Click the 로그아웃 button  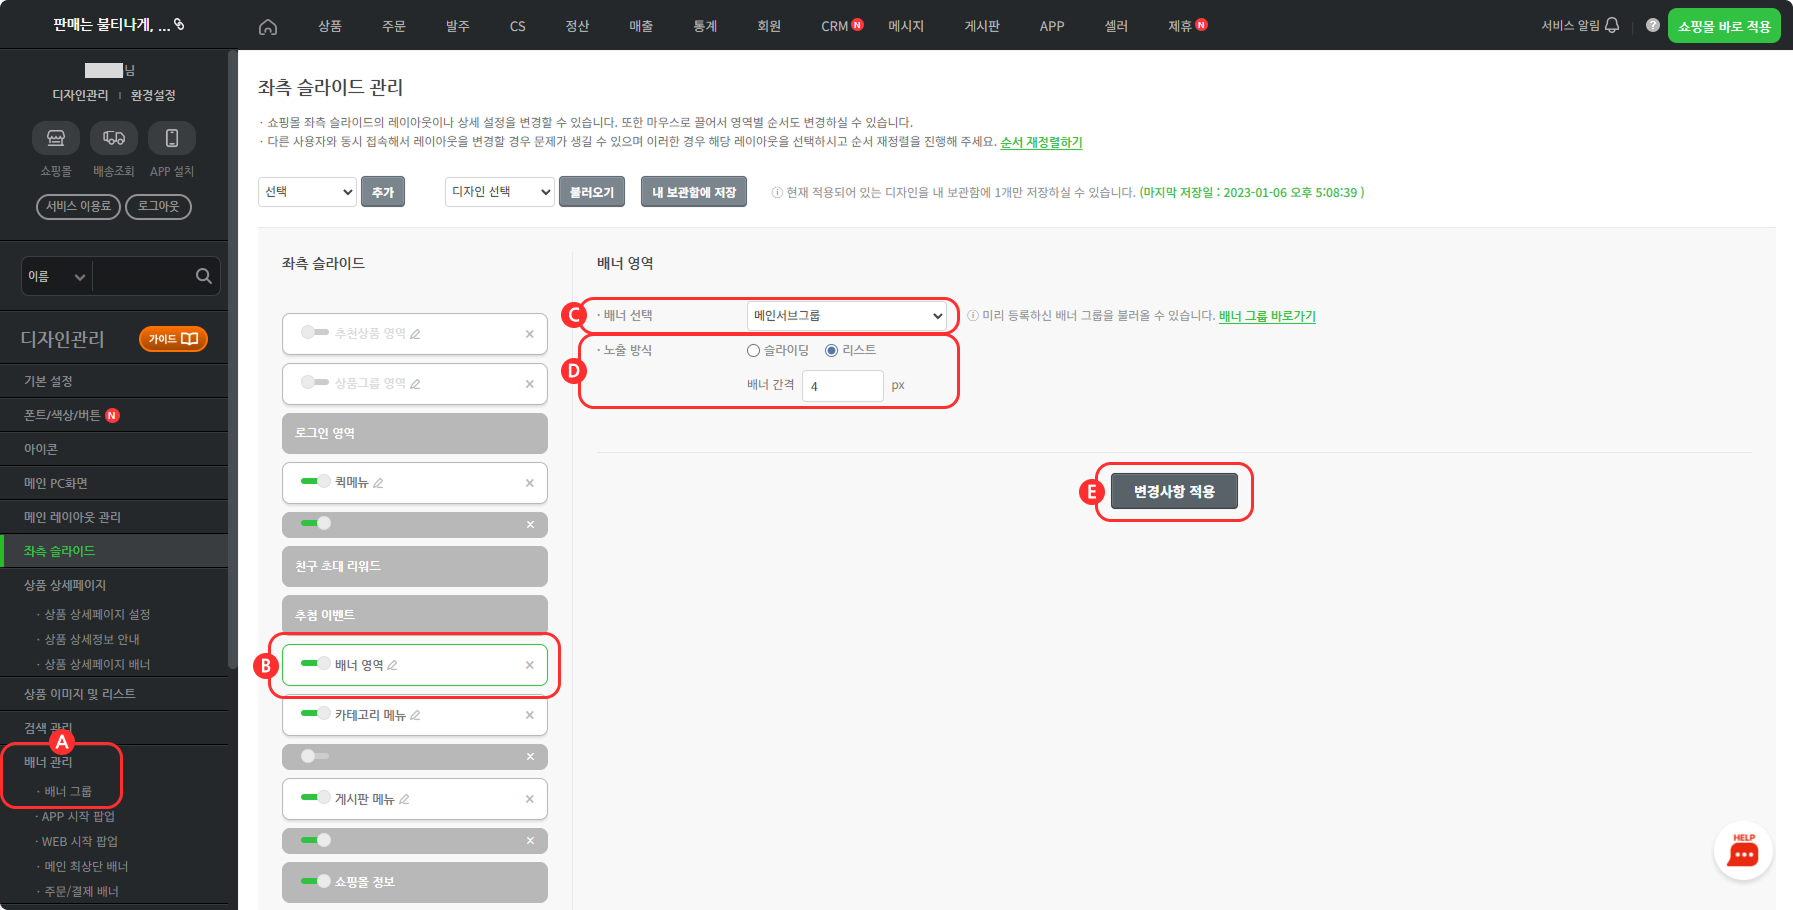coord(158,206)
